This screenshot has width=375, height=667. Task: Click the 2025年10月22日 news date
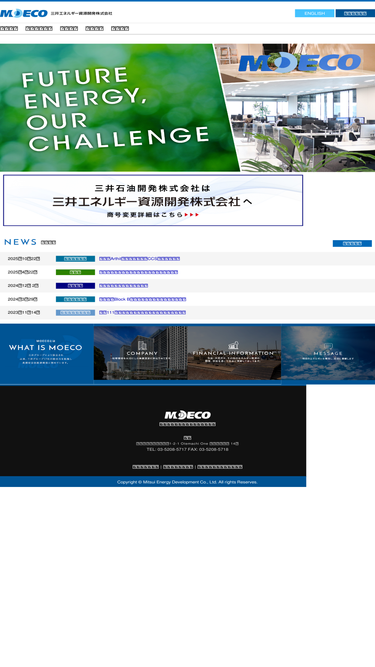pyautogui.click(x=24, y=259)
